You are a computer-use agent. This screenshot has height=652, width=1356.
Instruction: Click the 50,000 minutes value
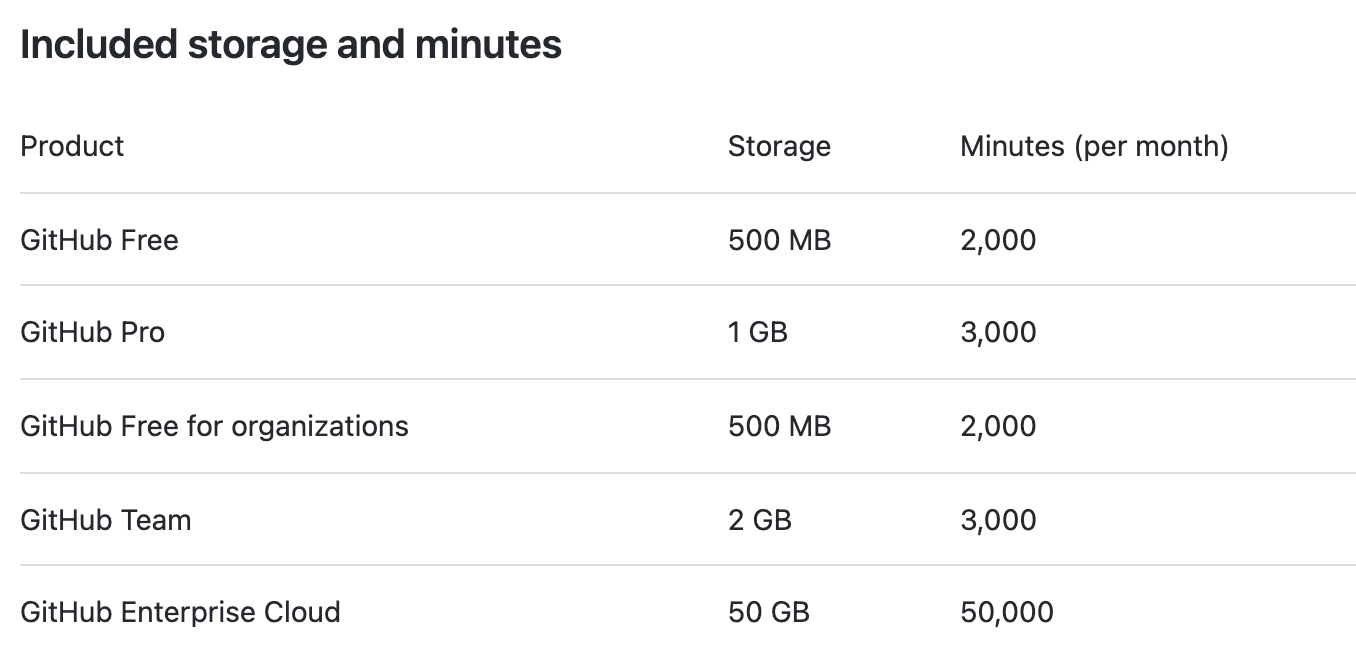[1006, 612]
